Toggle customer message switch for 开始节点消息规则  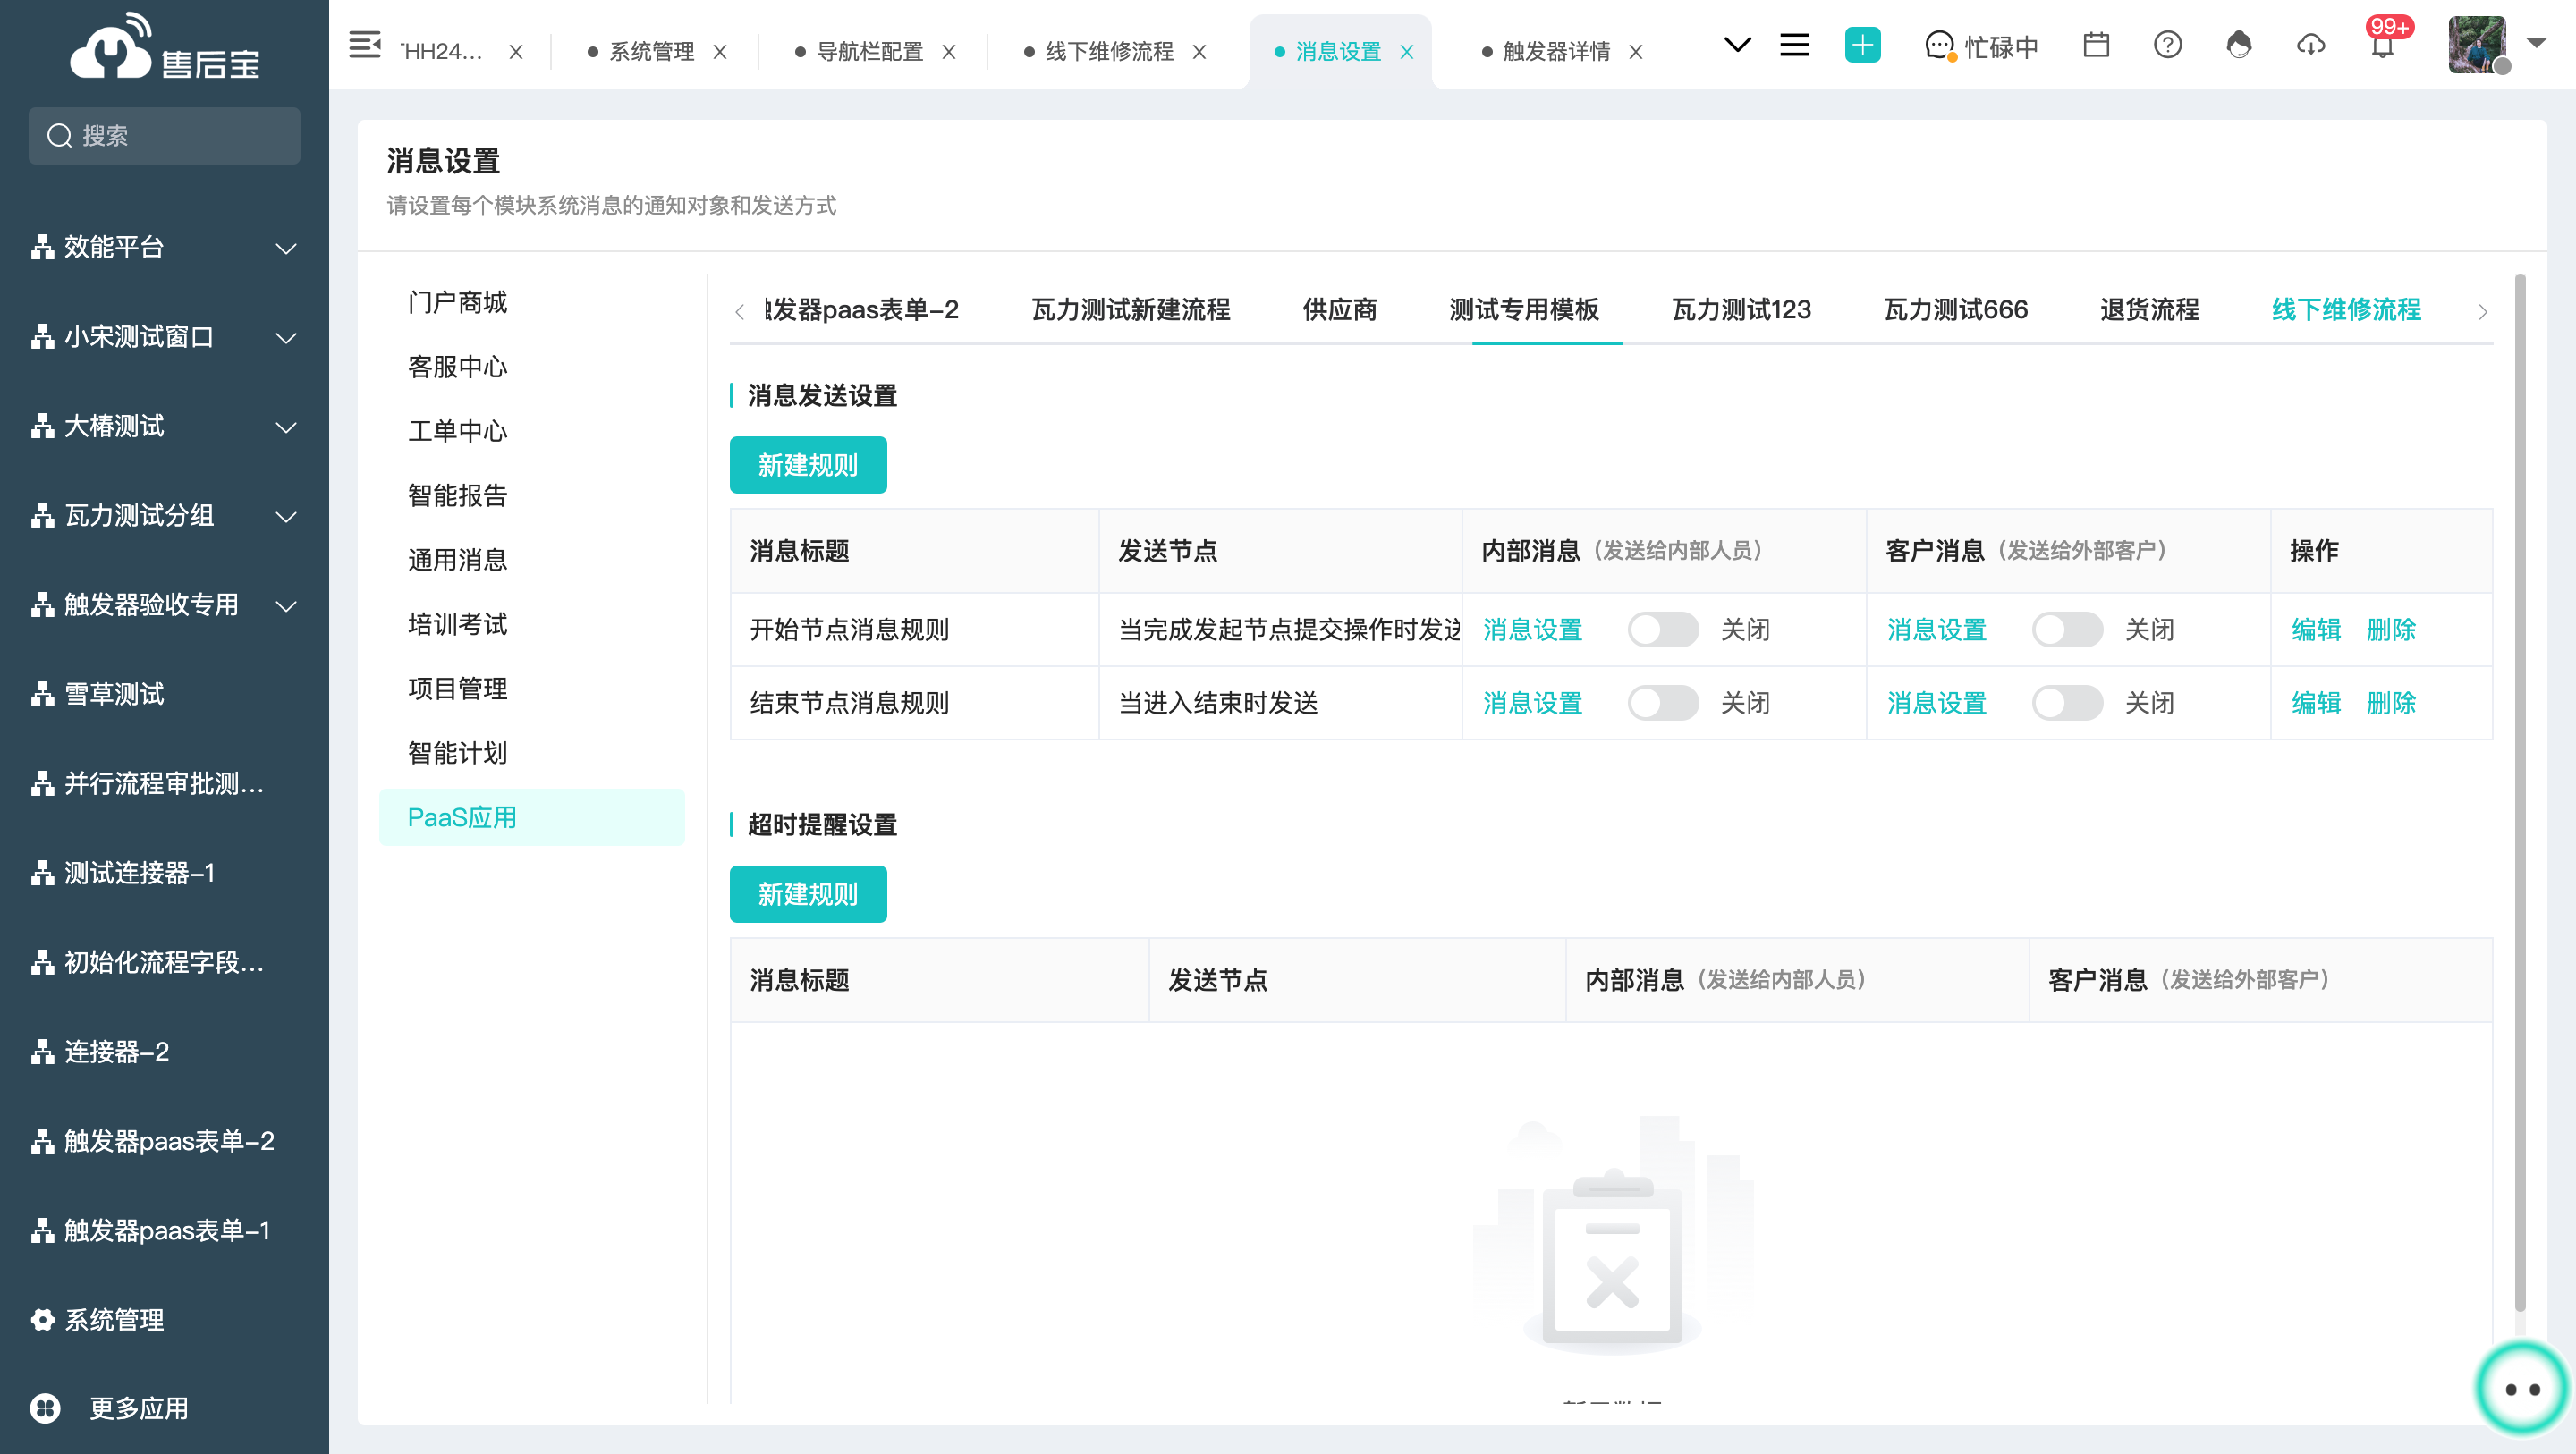click(2067, 630)
